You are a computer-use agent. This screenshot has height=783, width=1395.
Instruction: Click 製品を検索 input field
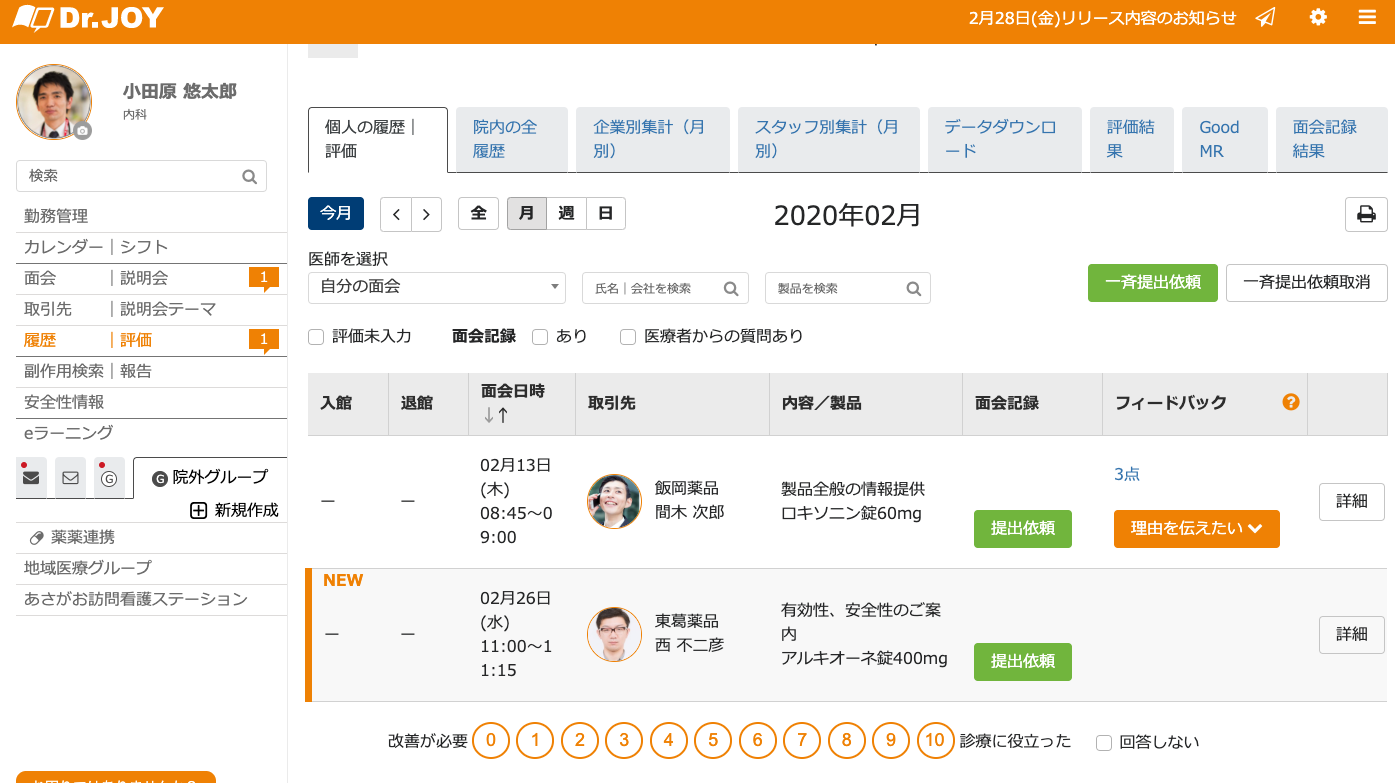(848, 288)
